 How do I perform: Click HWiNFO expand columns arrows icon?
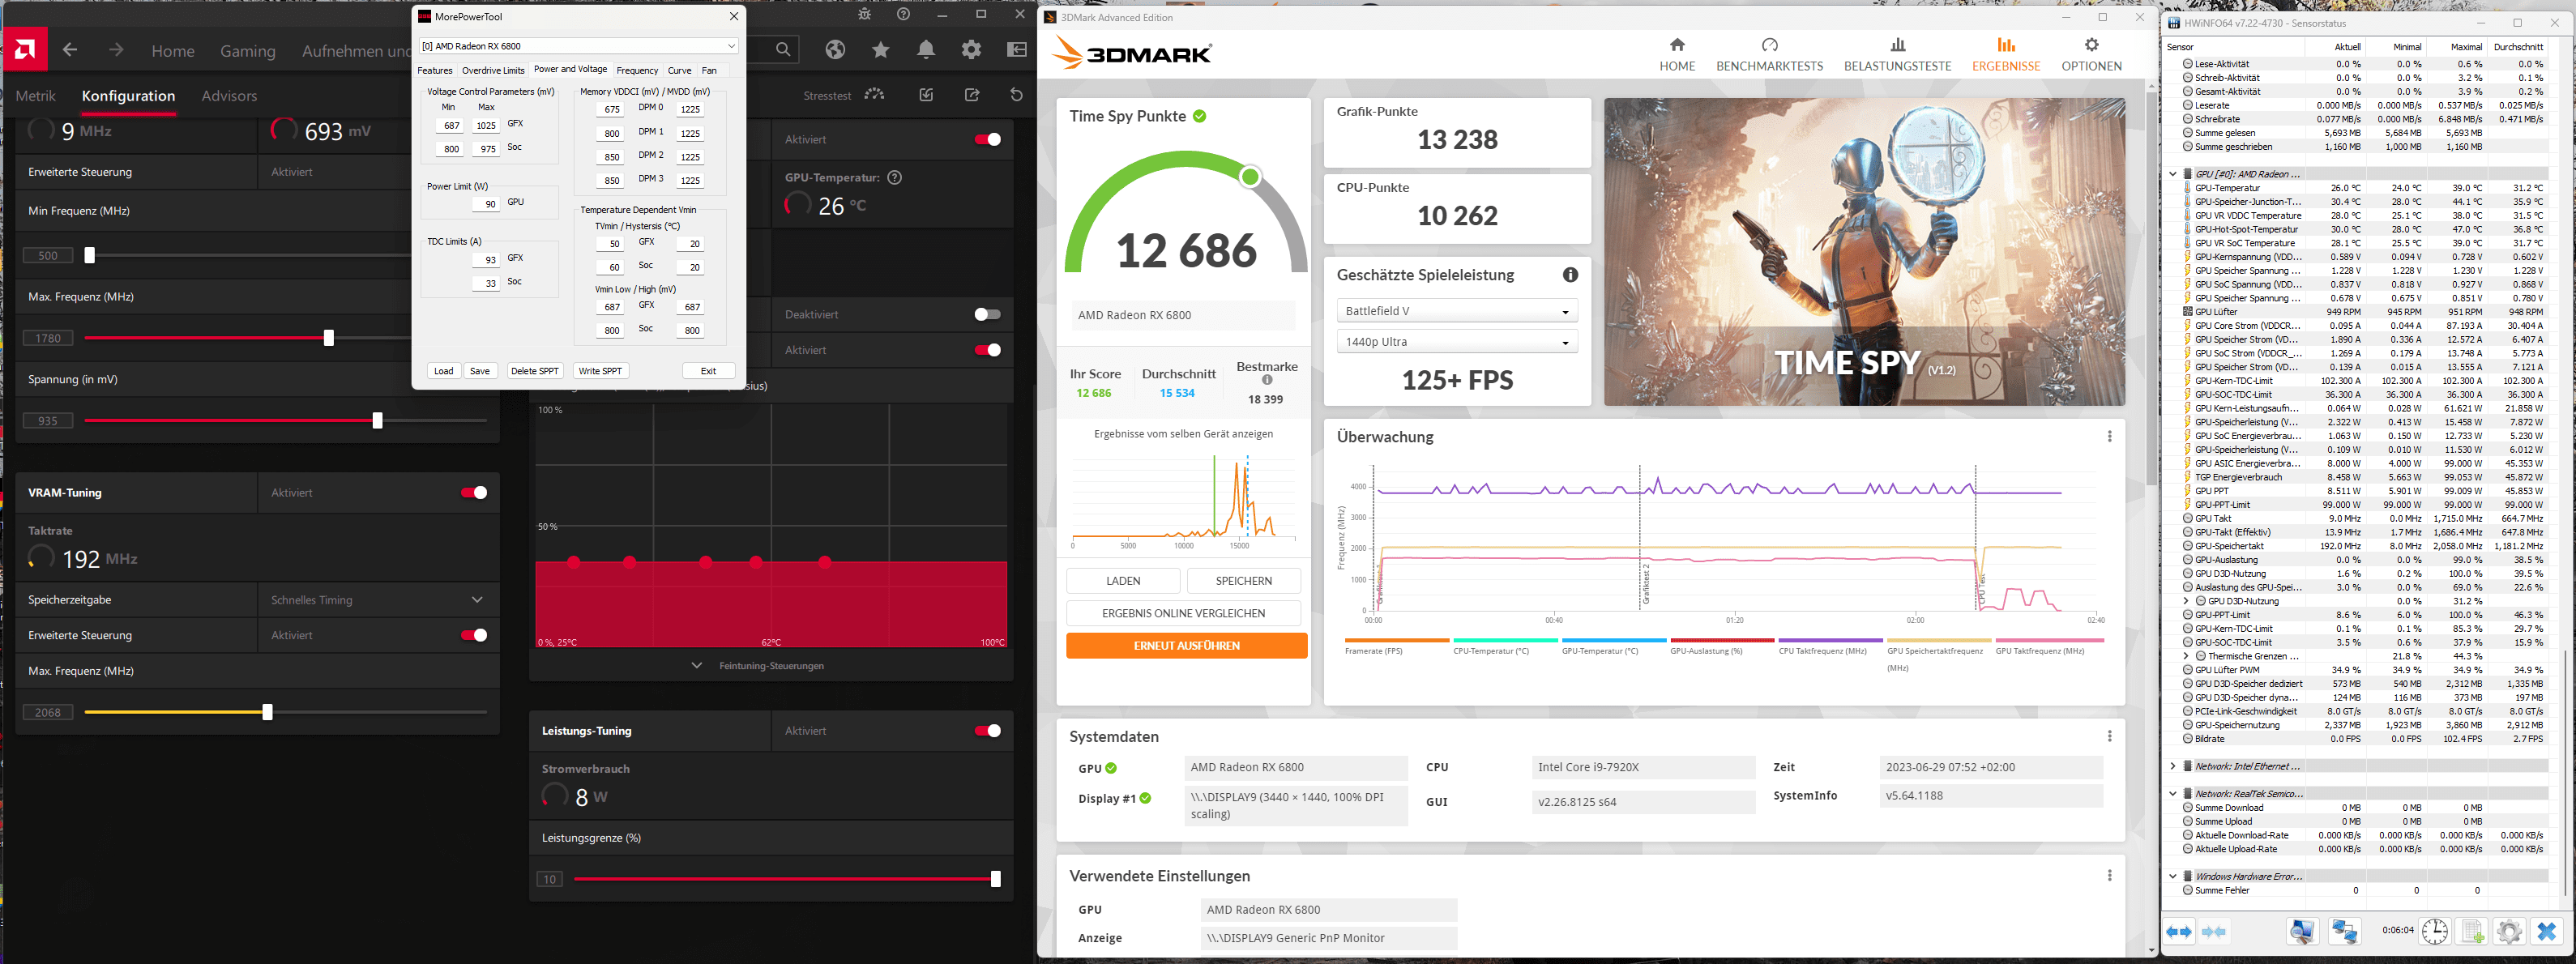tap(2180, 932)
